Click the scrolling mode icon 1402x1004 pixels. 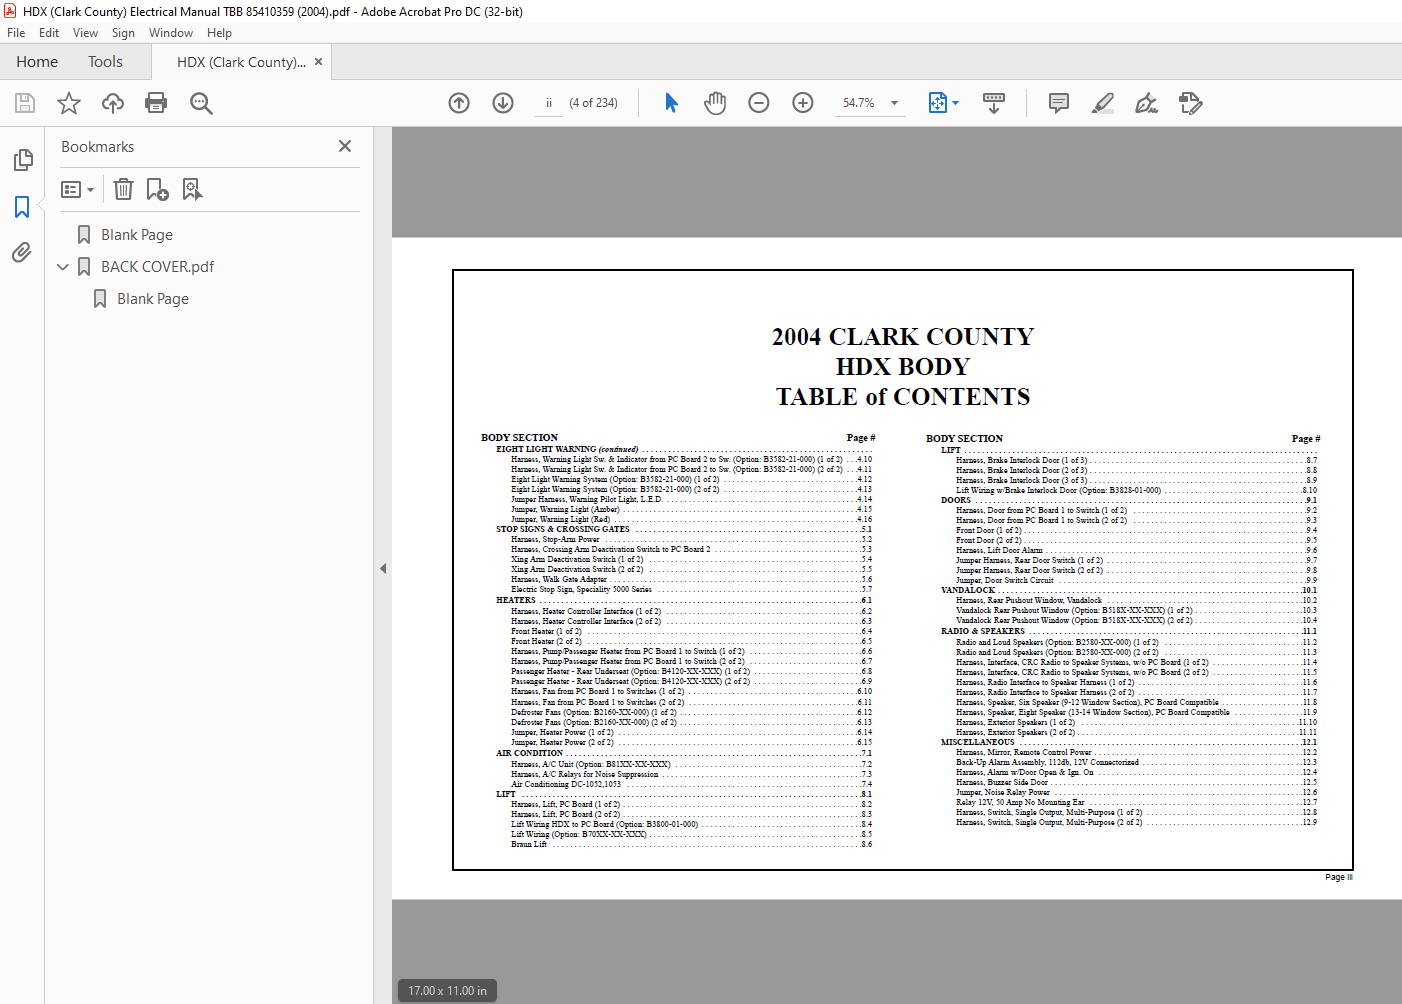click(994, 103)
